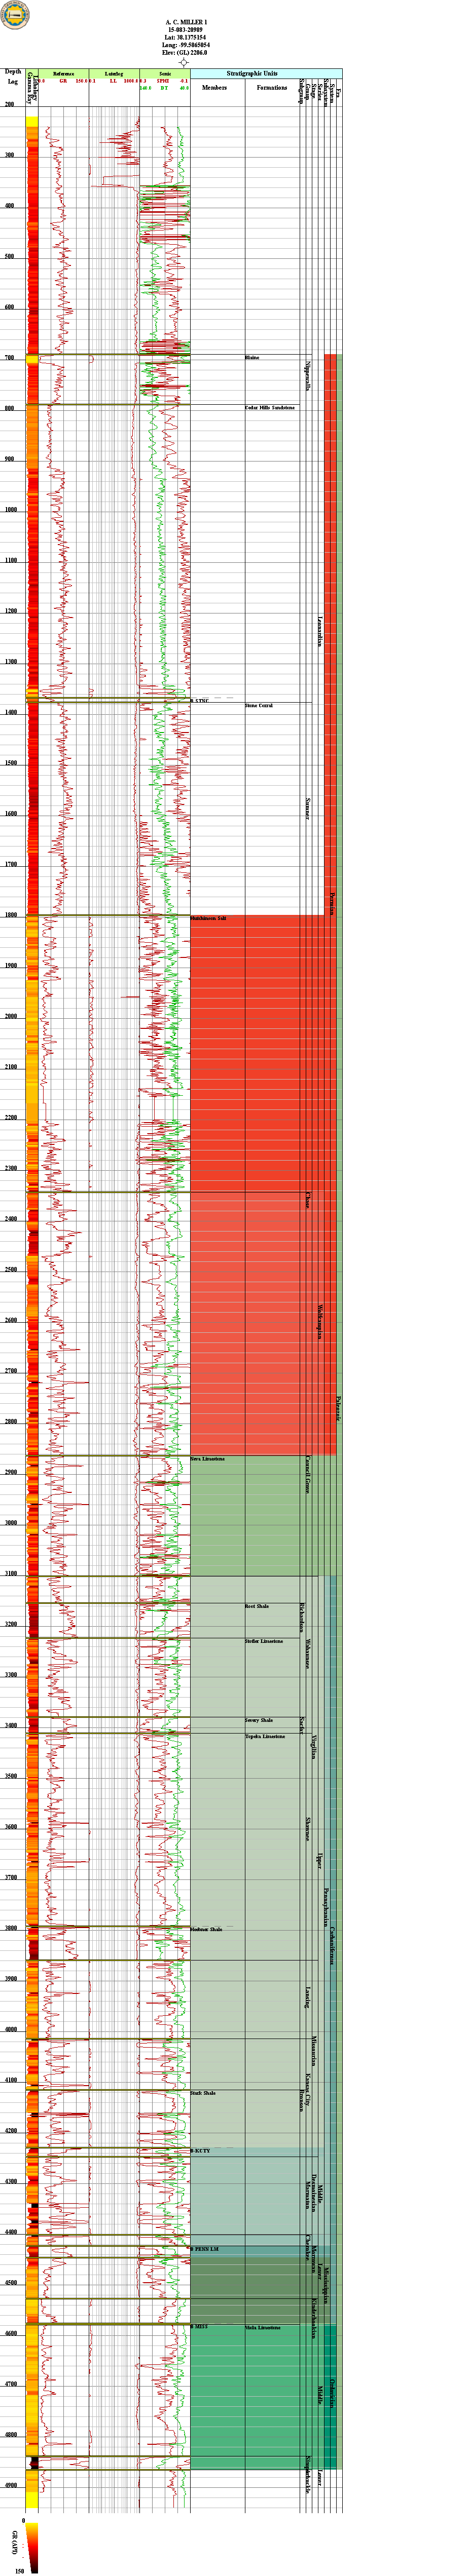Click the 'Wolfcampian' stage label
The height and width of the screenshot is (2576, 469).
point(320,1321)
